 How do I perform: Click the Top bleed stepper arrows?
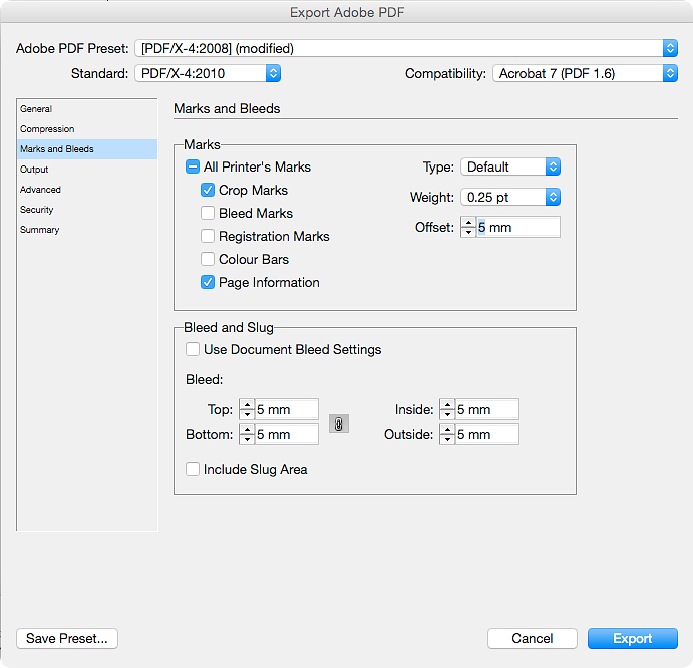coord(246,409)
